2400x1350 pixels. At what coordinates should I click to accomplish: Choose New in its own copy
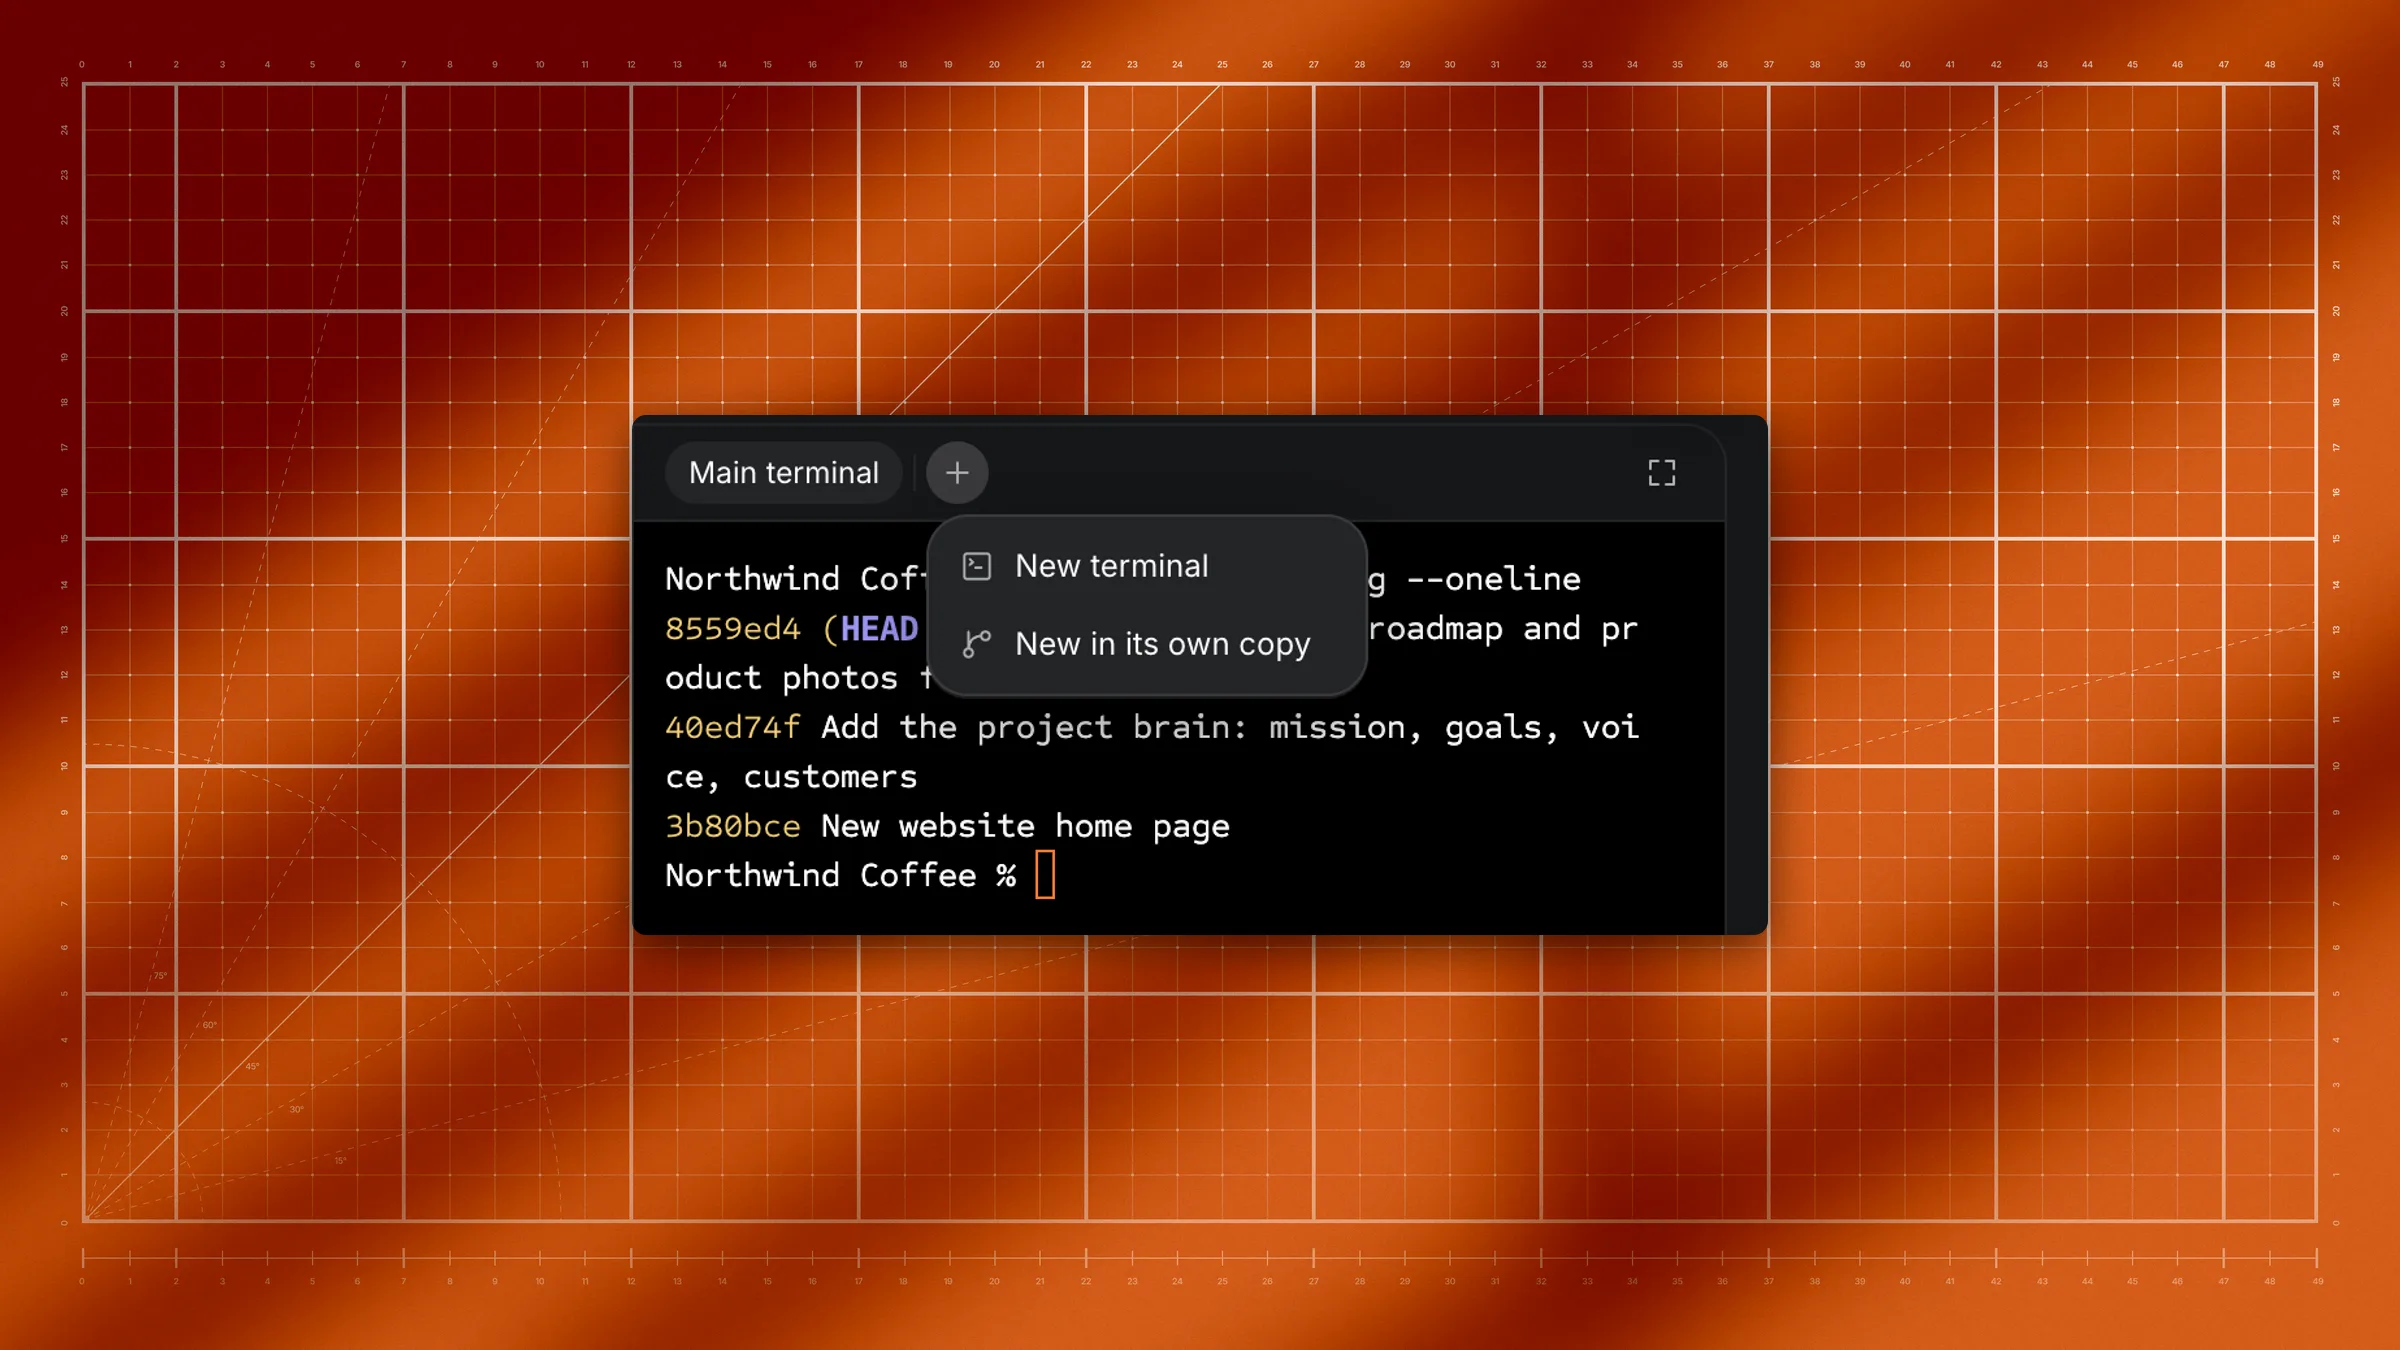[1146, 644]
